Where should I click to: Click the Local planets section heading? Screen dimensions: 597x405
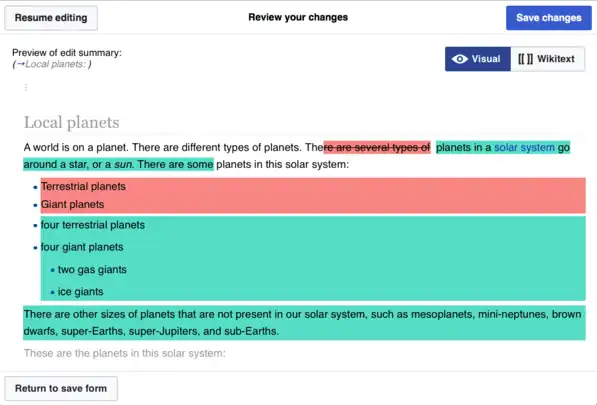click(x=72, y=123)
